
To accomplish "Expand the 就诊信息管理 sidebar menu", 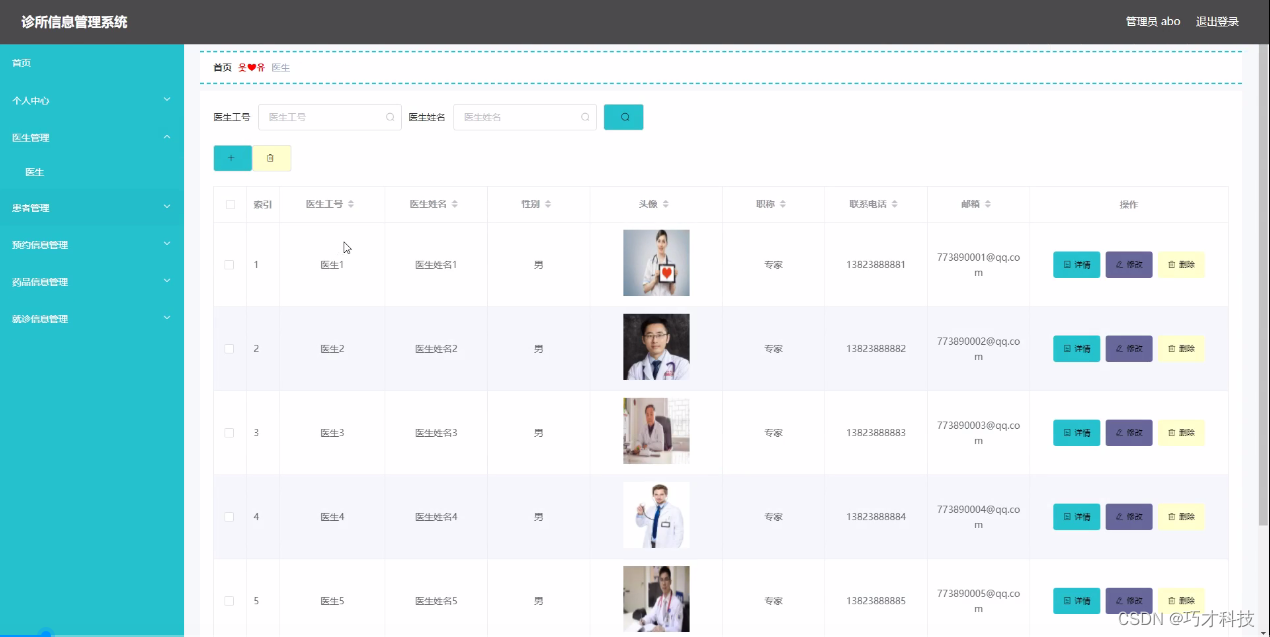I will pyautogui.click(x=92, y=318).
